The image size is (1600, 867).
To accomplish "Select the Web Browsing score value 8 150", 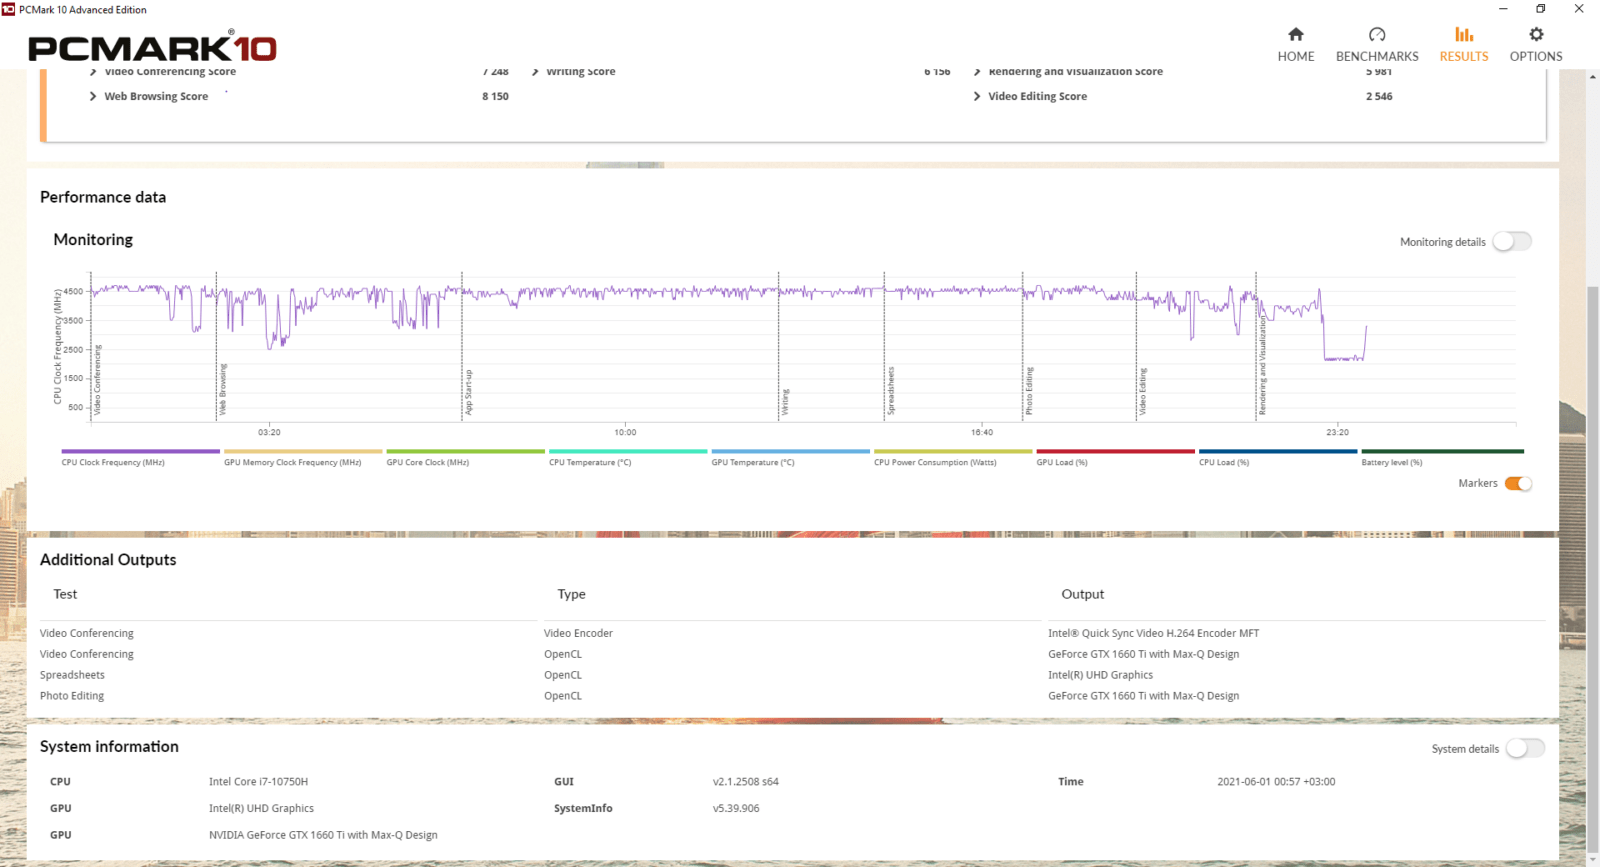I will click(495, 96).
